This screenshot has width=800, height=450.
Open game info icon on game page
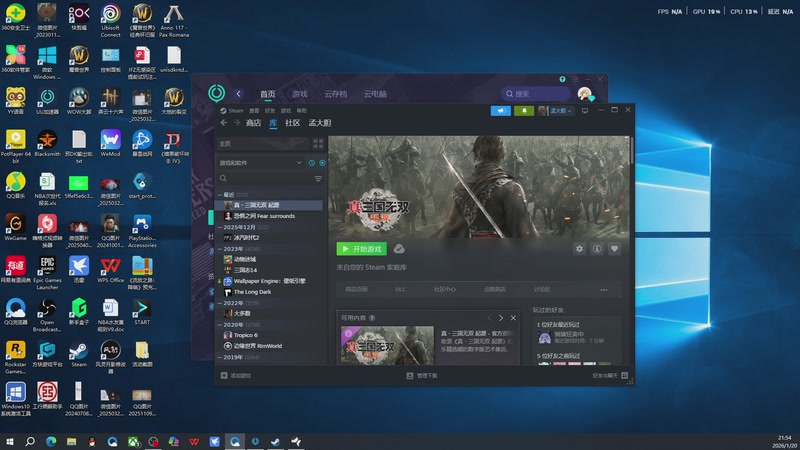click(x=596, y=249)
